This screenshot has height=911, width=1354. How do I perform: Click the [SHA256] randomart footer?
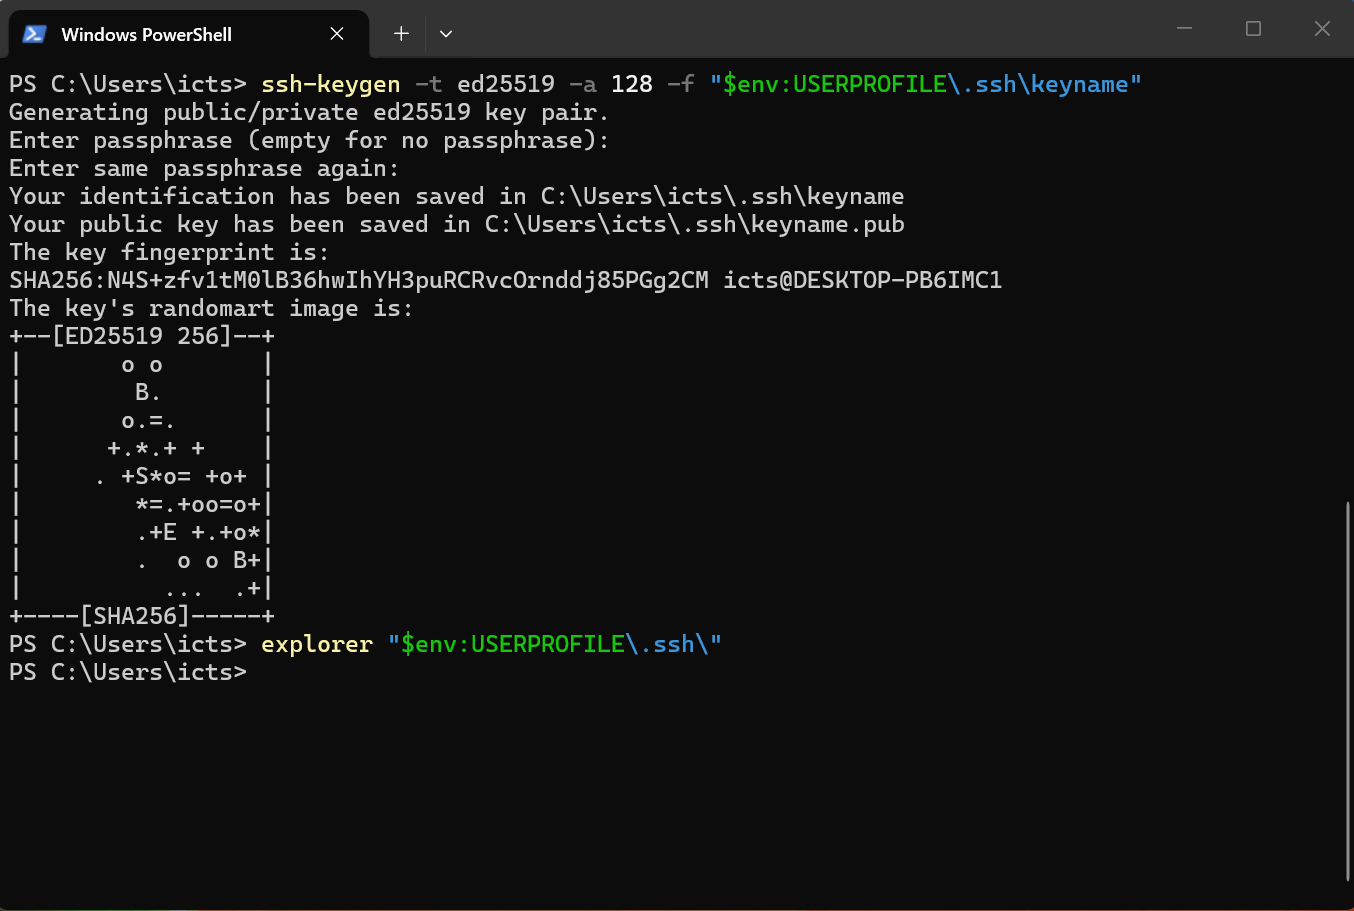tap(135, 617)
